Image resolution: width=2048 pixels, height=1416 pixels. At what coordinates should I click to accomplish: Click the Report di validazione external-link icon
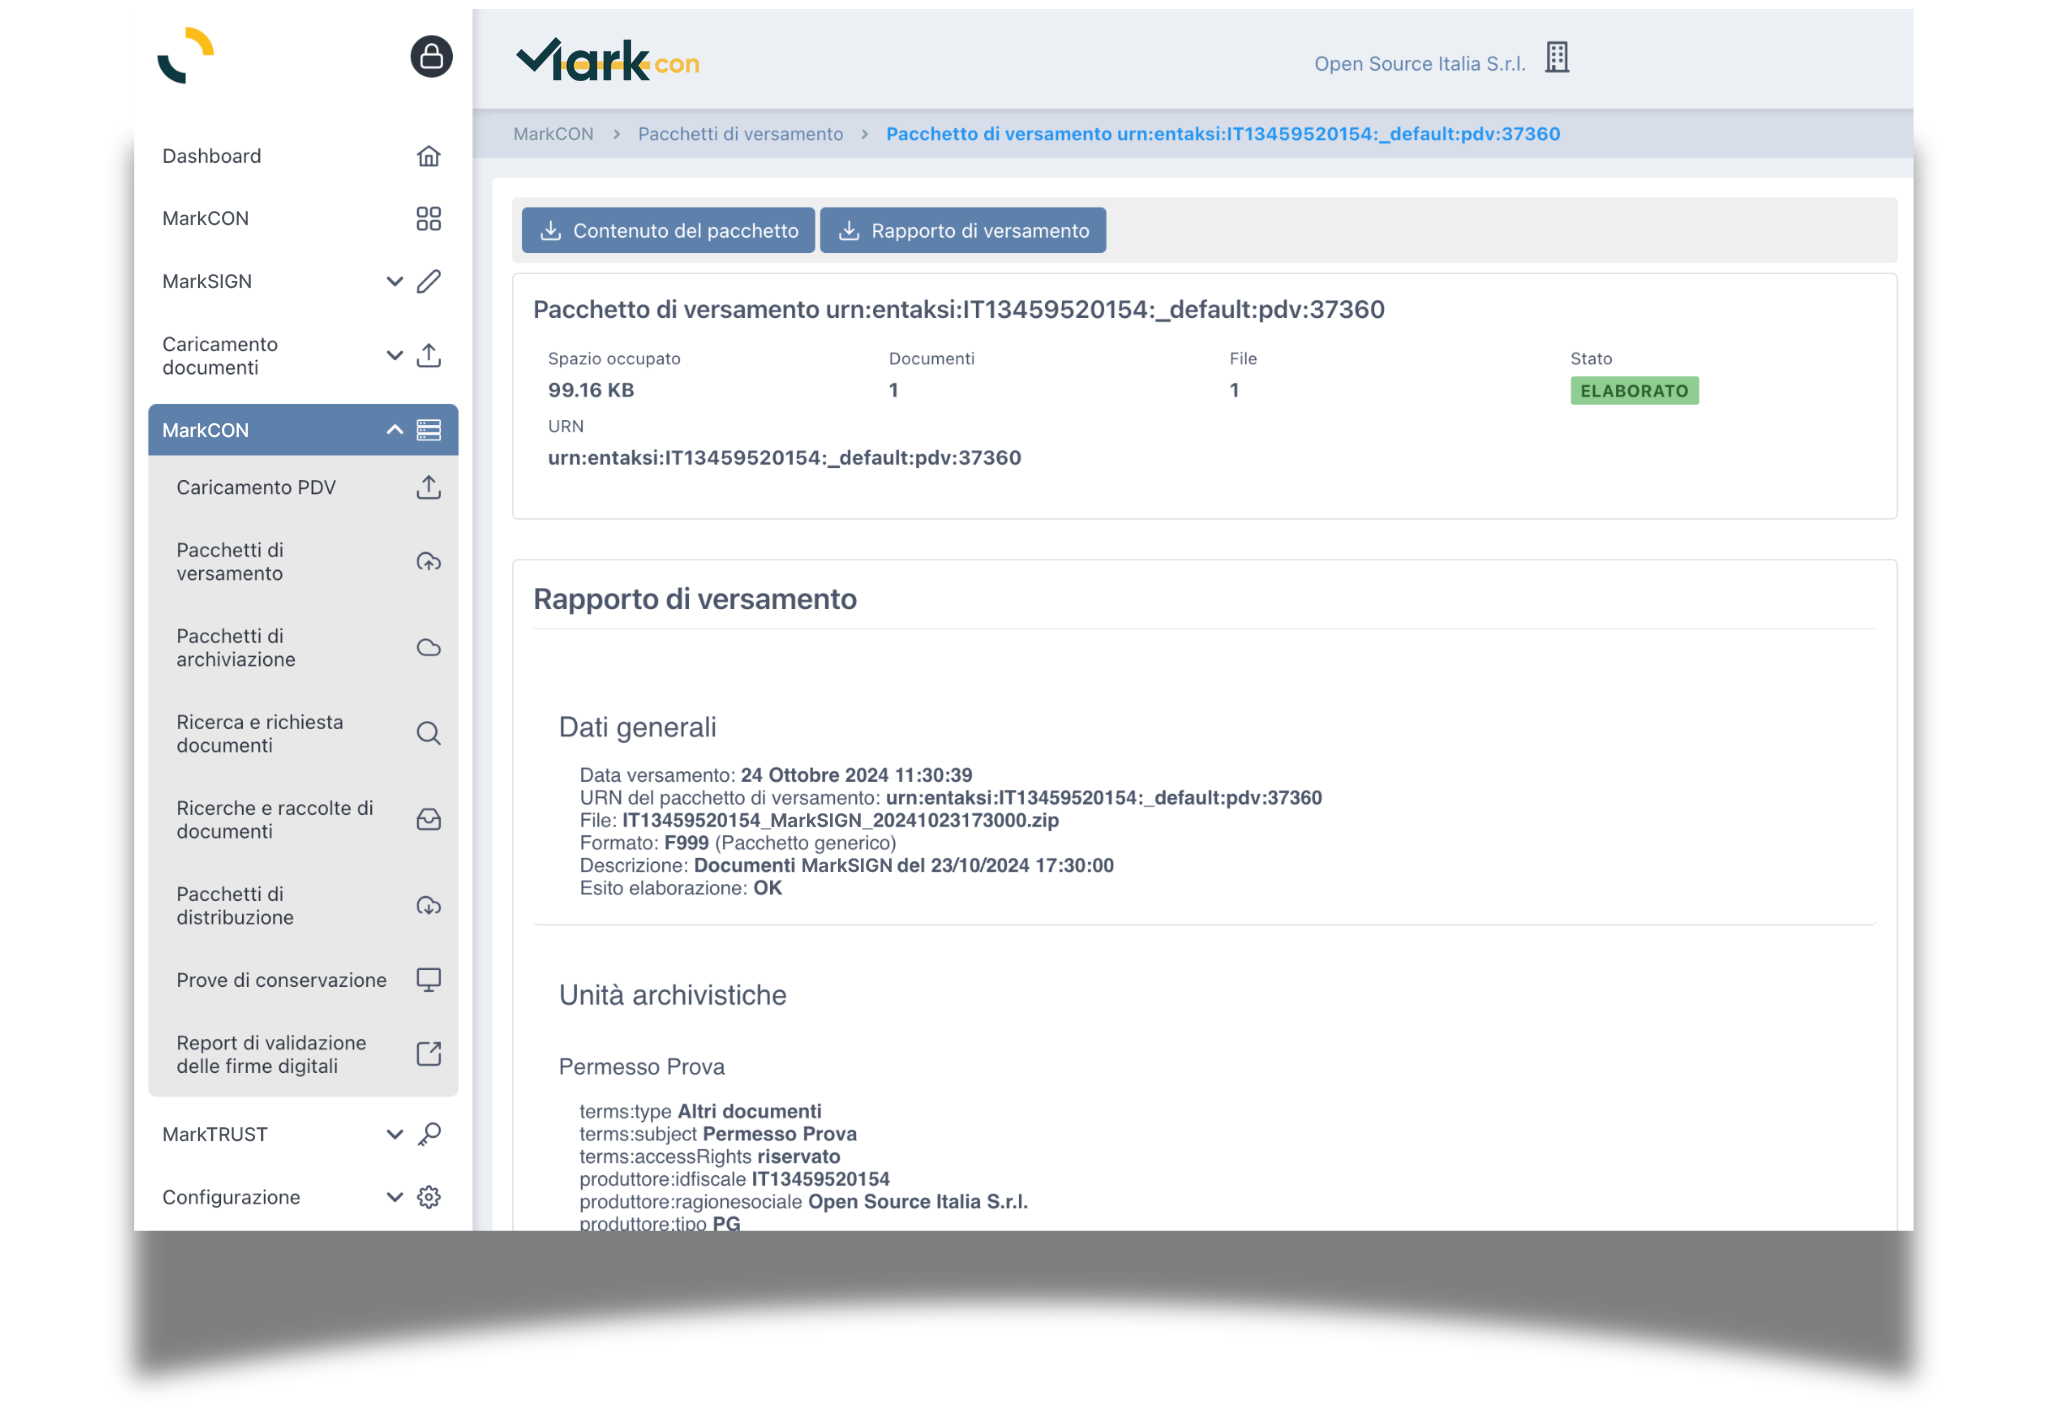coord(429,1053)
